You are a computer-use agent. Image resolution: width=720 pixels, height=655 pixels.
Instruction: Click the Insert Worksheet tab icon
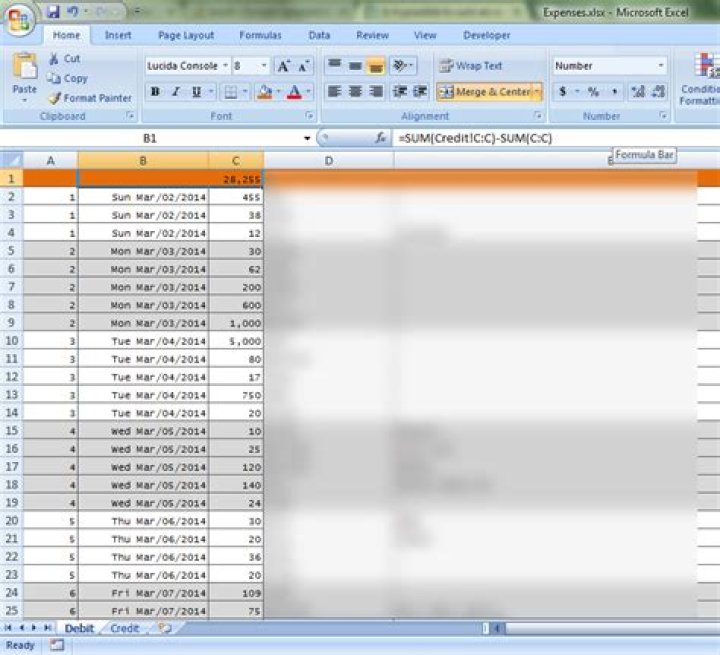(164, 628)
